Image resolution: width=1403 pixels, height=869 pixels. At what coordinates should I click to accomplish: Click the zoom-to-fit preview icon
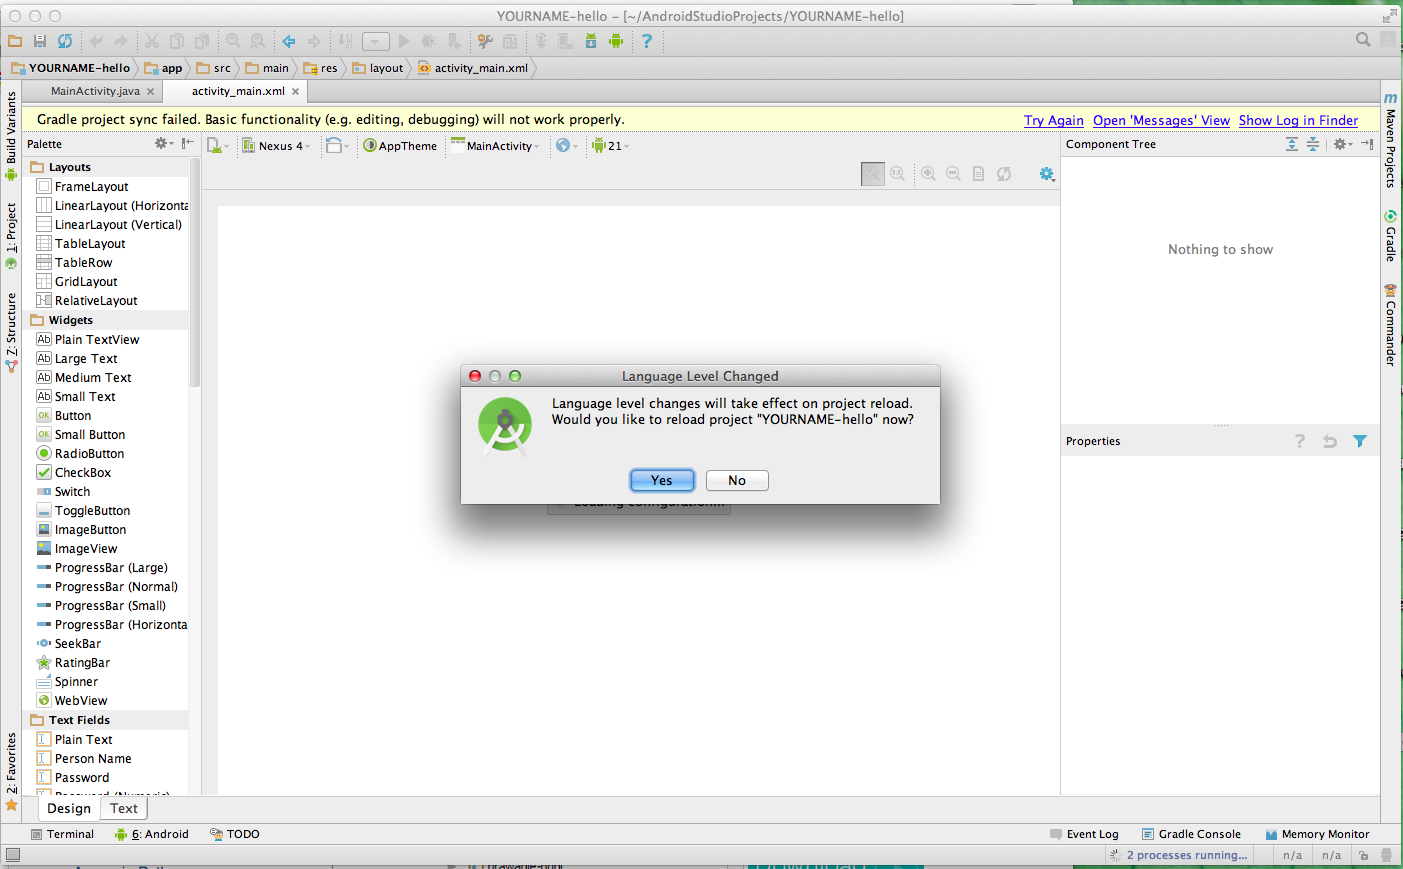point(873,173)
